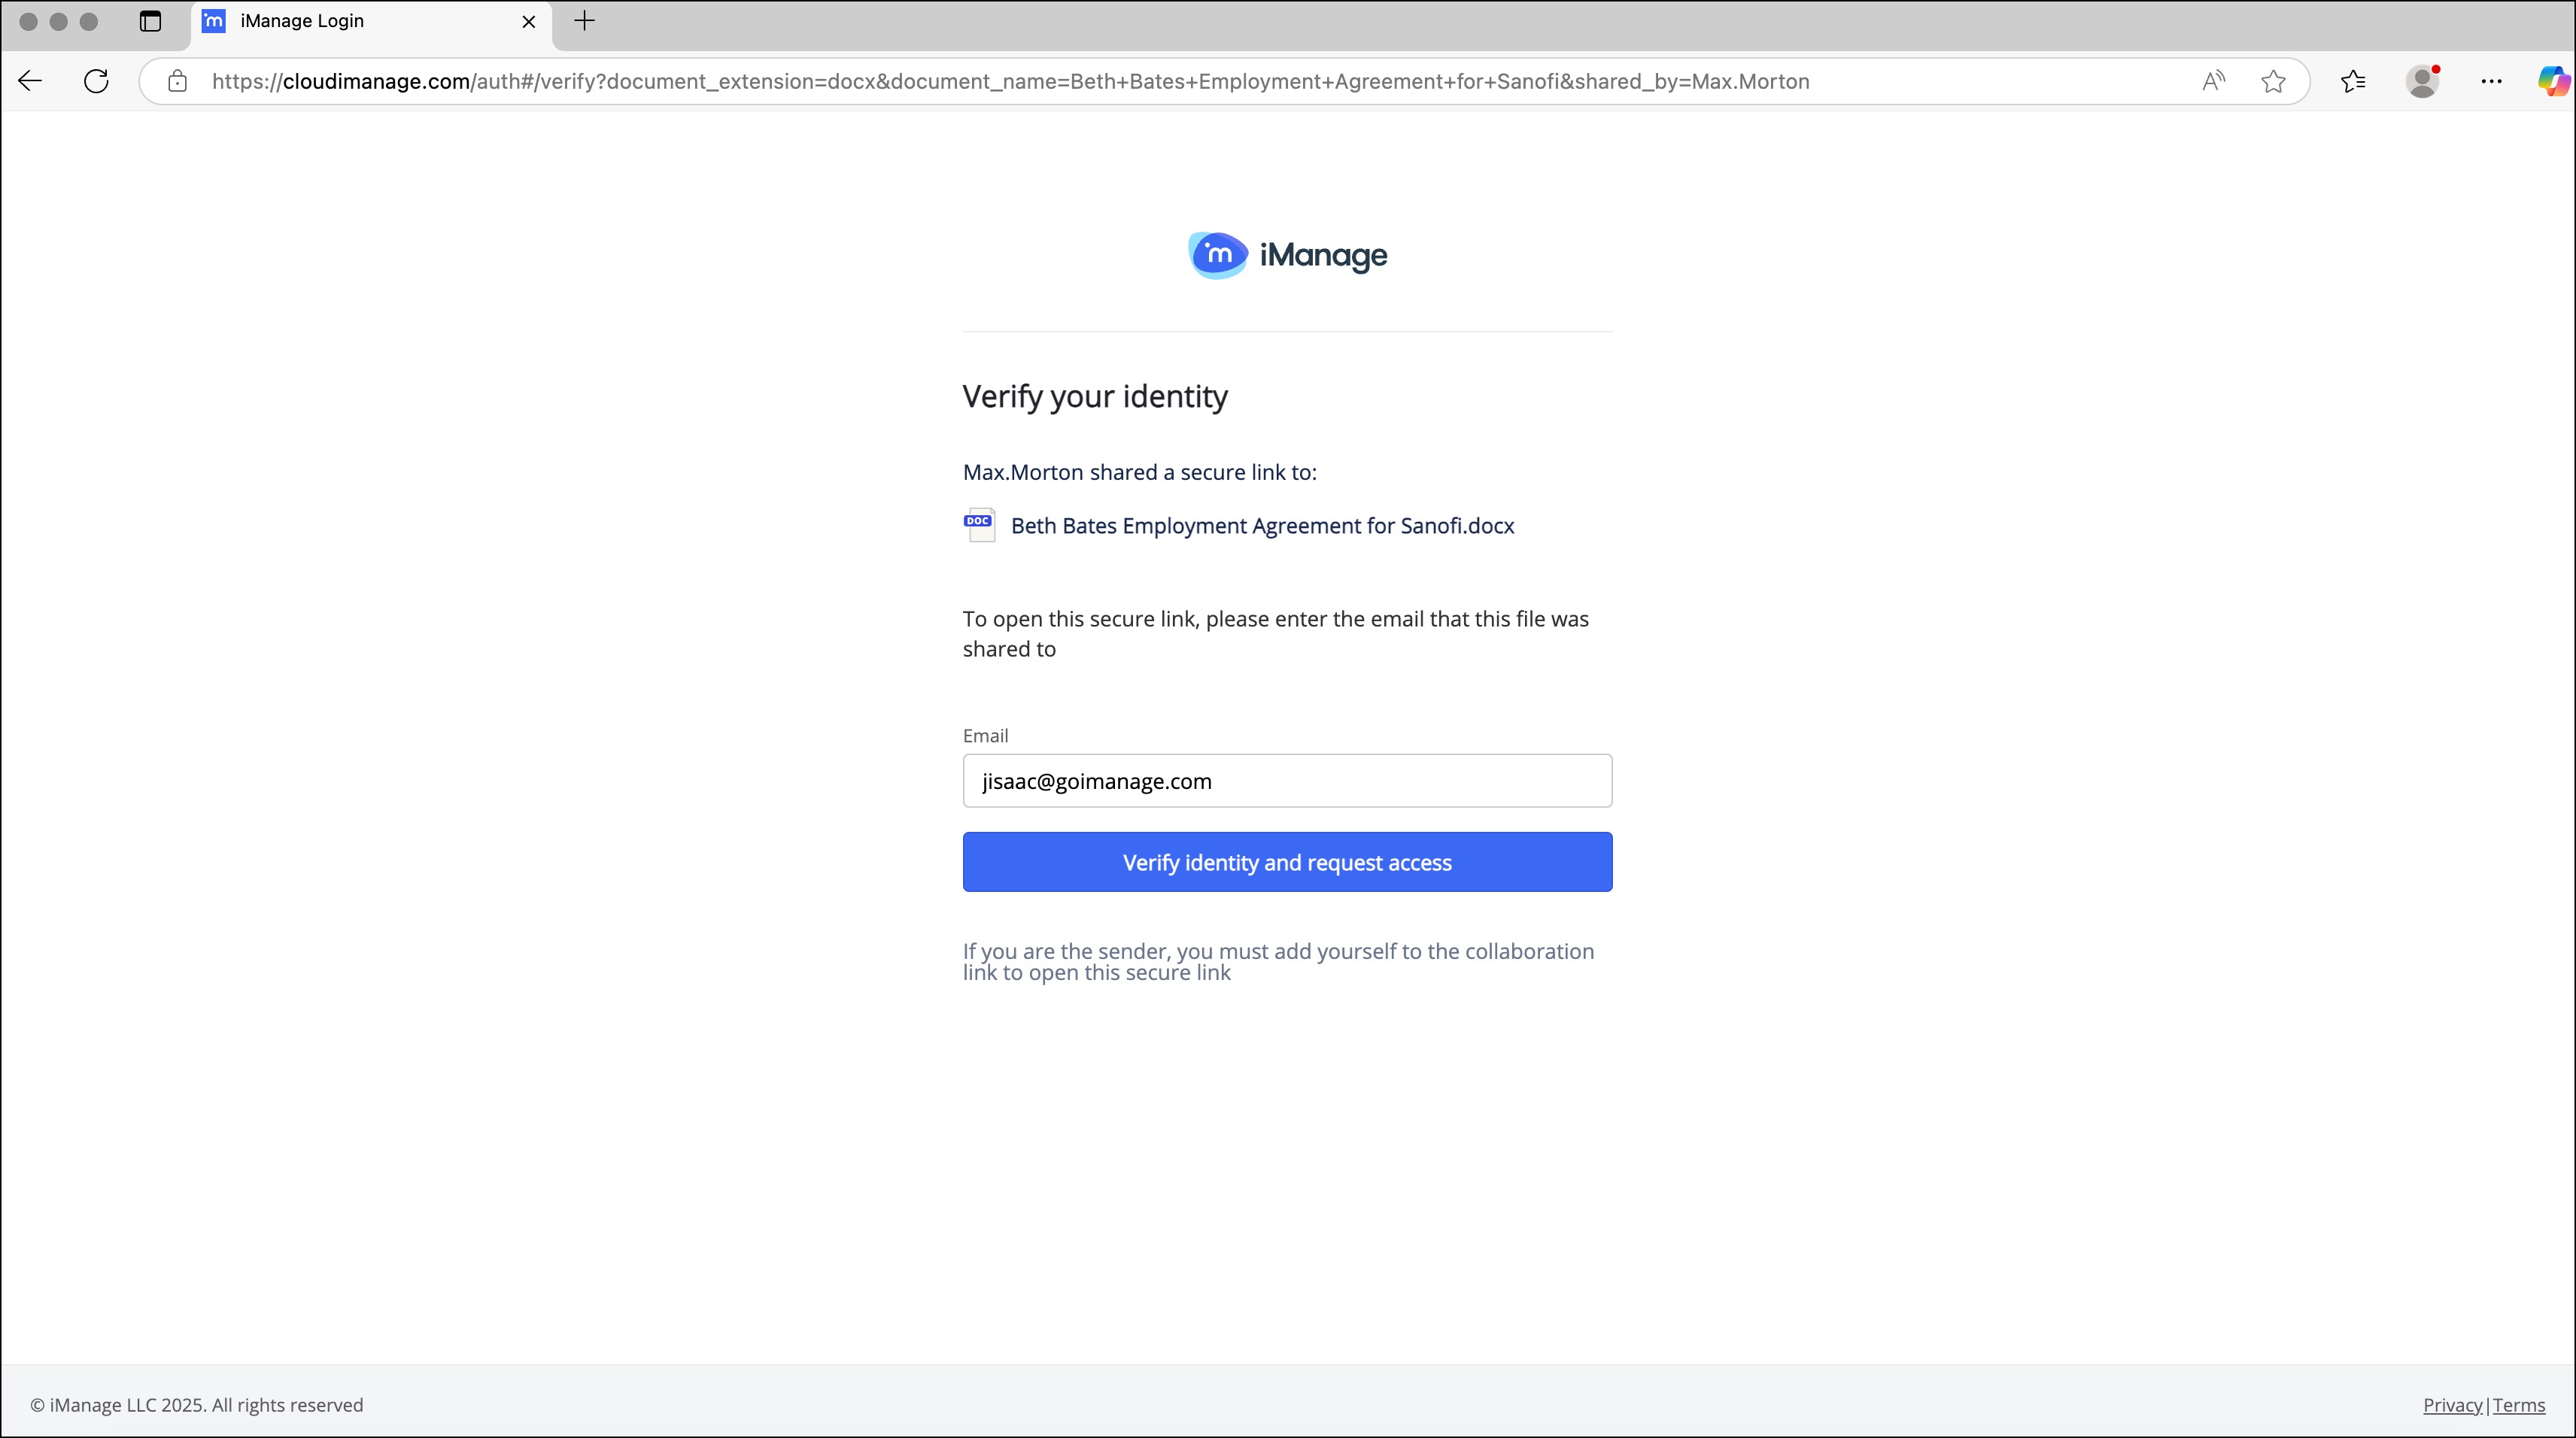This screenshot has height=1438, width=2576.
Task: Open the tab overview icon
Action: coord(150,20)
